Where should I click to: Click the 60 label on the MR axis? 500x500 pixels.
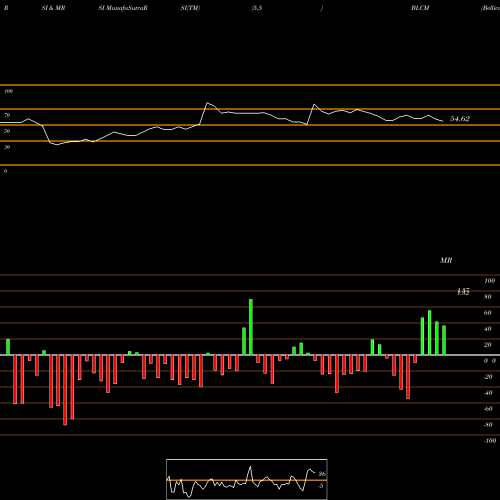[x=488, y=313]
